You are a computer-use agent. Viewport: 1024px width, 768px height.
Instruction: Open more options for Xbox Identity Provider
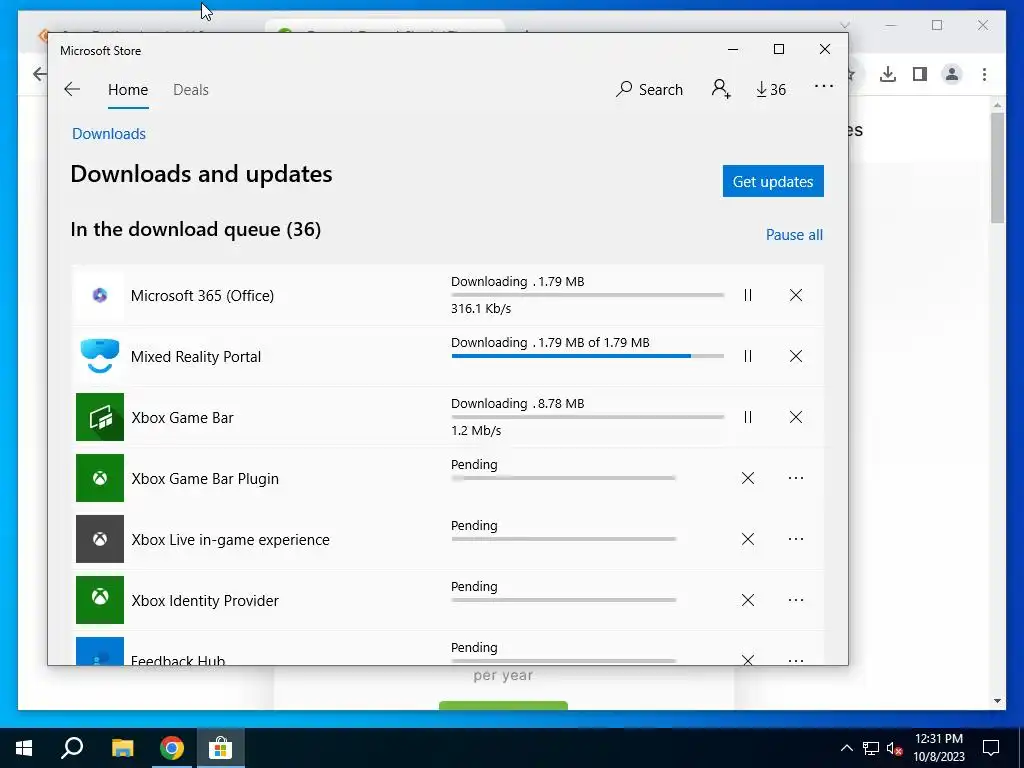(795, 600)
